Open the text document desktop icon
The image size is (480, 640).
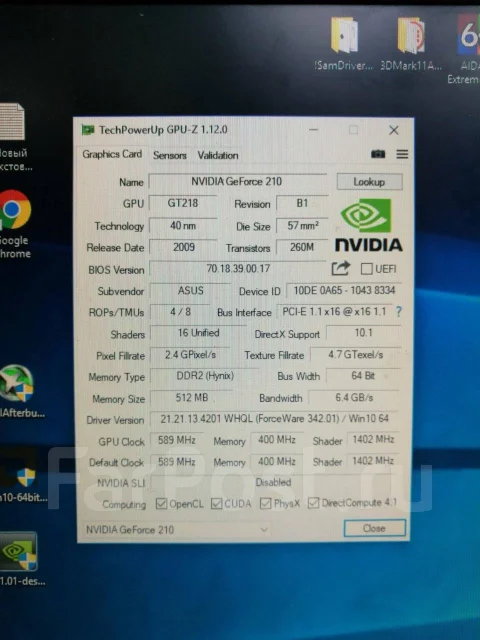15,137
